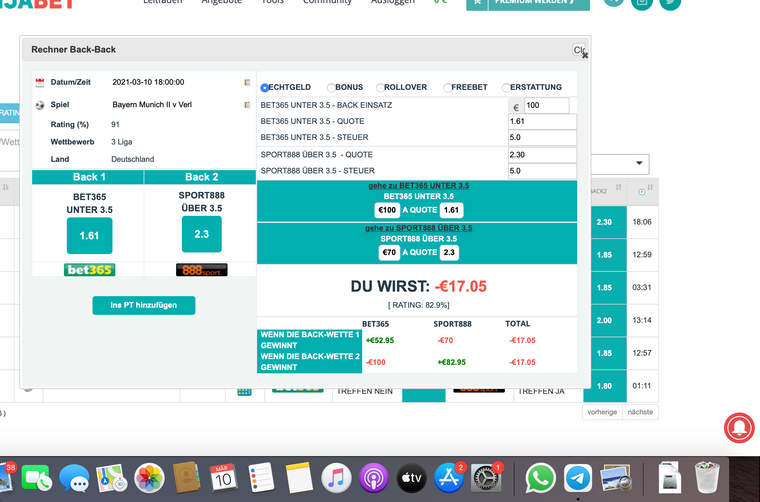Image resolution: width=760 pixels, height=502 pixels.
Task: Click the DU WIRST -€17.05 result text
Action: click(419, 286)
